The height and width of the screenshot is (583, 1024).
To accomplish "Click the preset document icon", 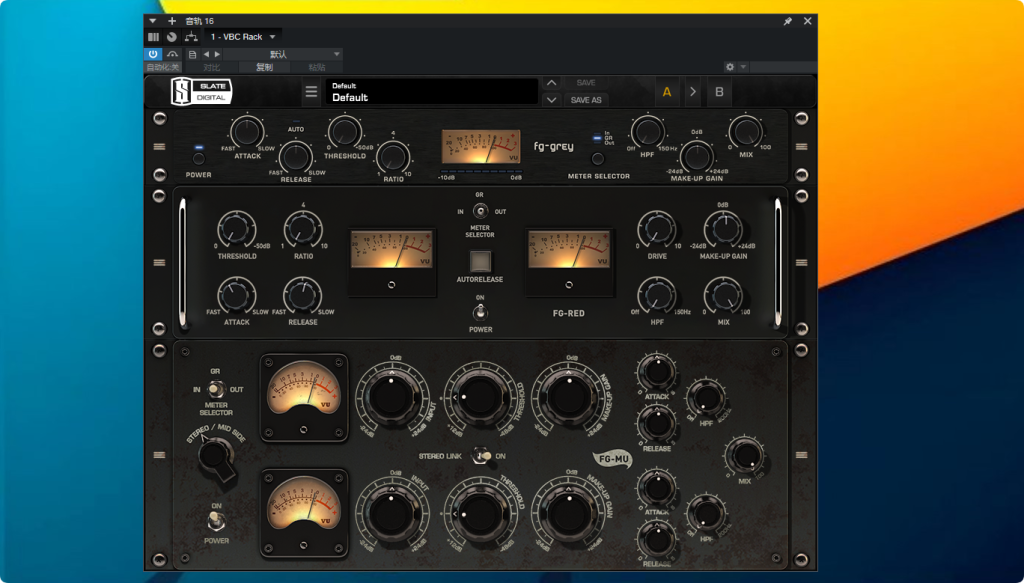I will coord(192,54).
